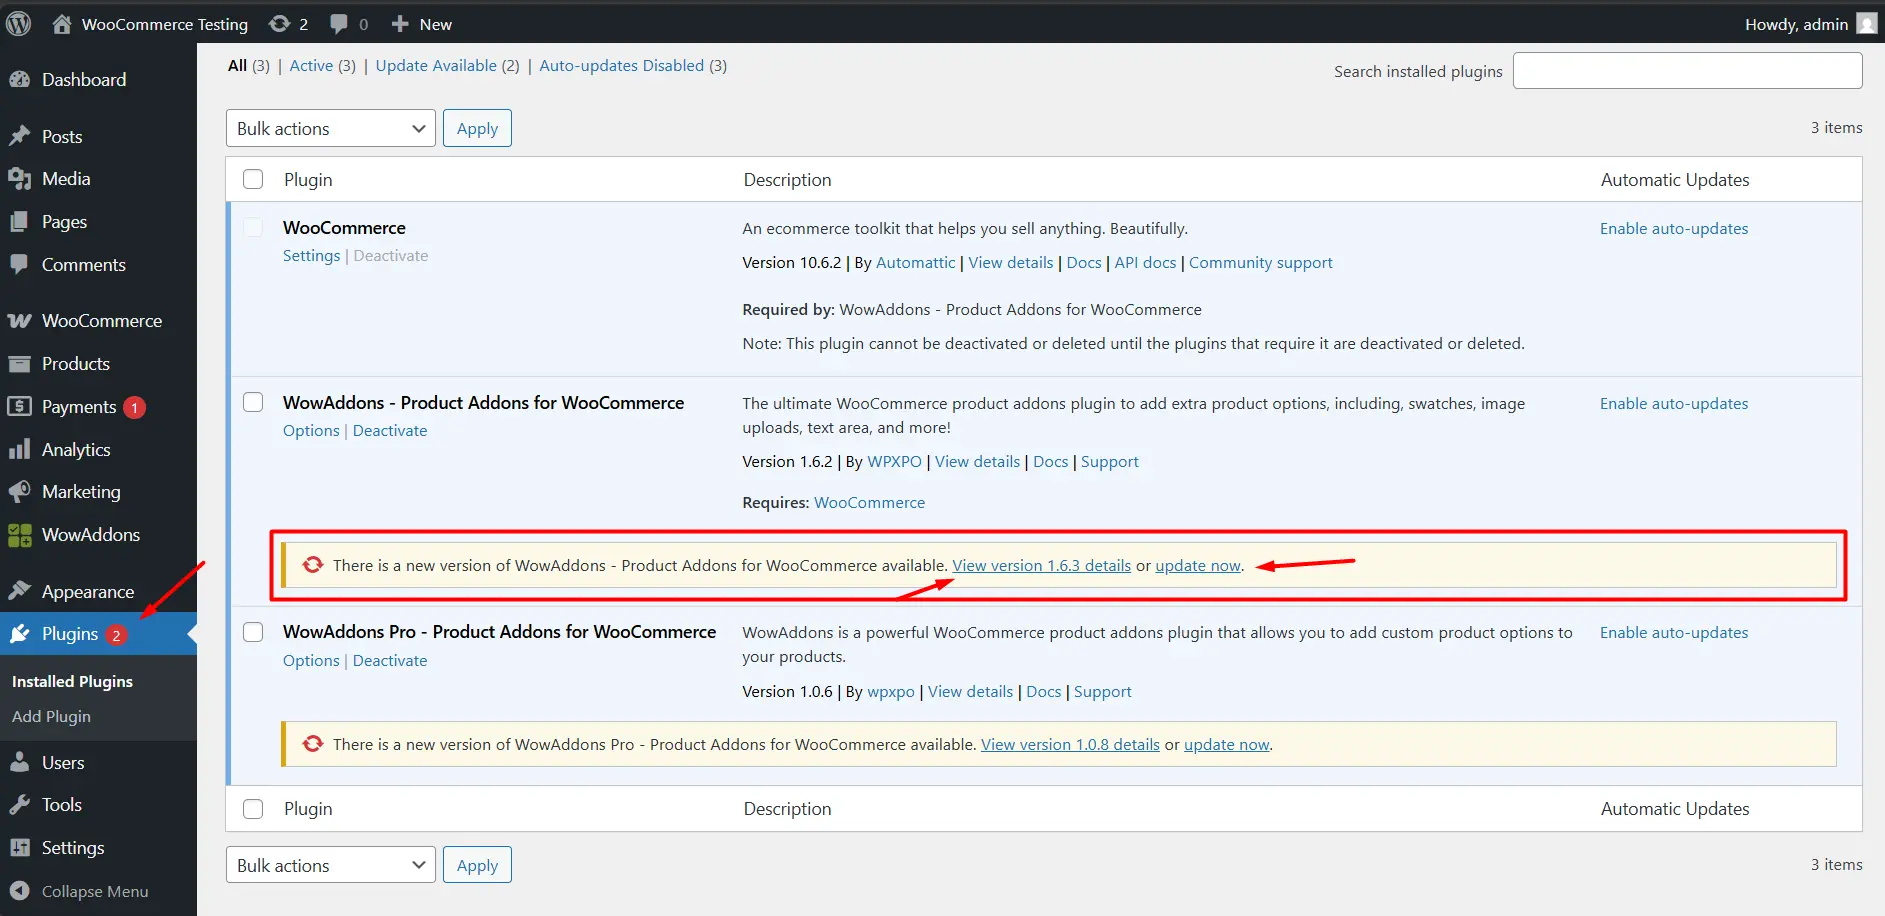Click the search installed plugins field
The image size is (1885, 916).
[1686, 70]
